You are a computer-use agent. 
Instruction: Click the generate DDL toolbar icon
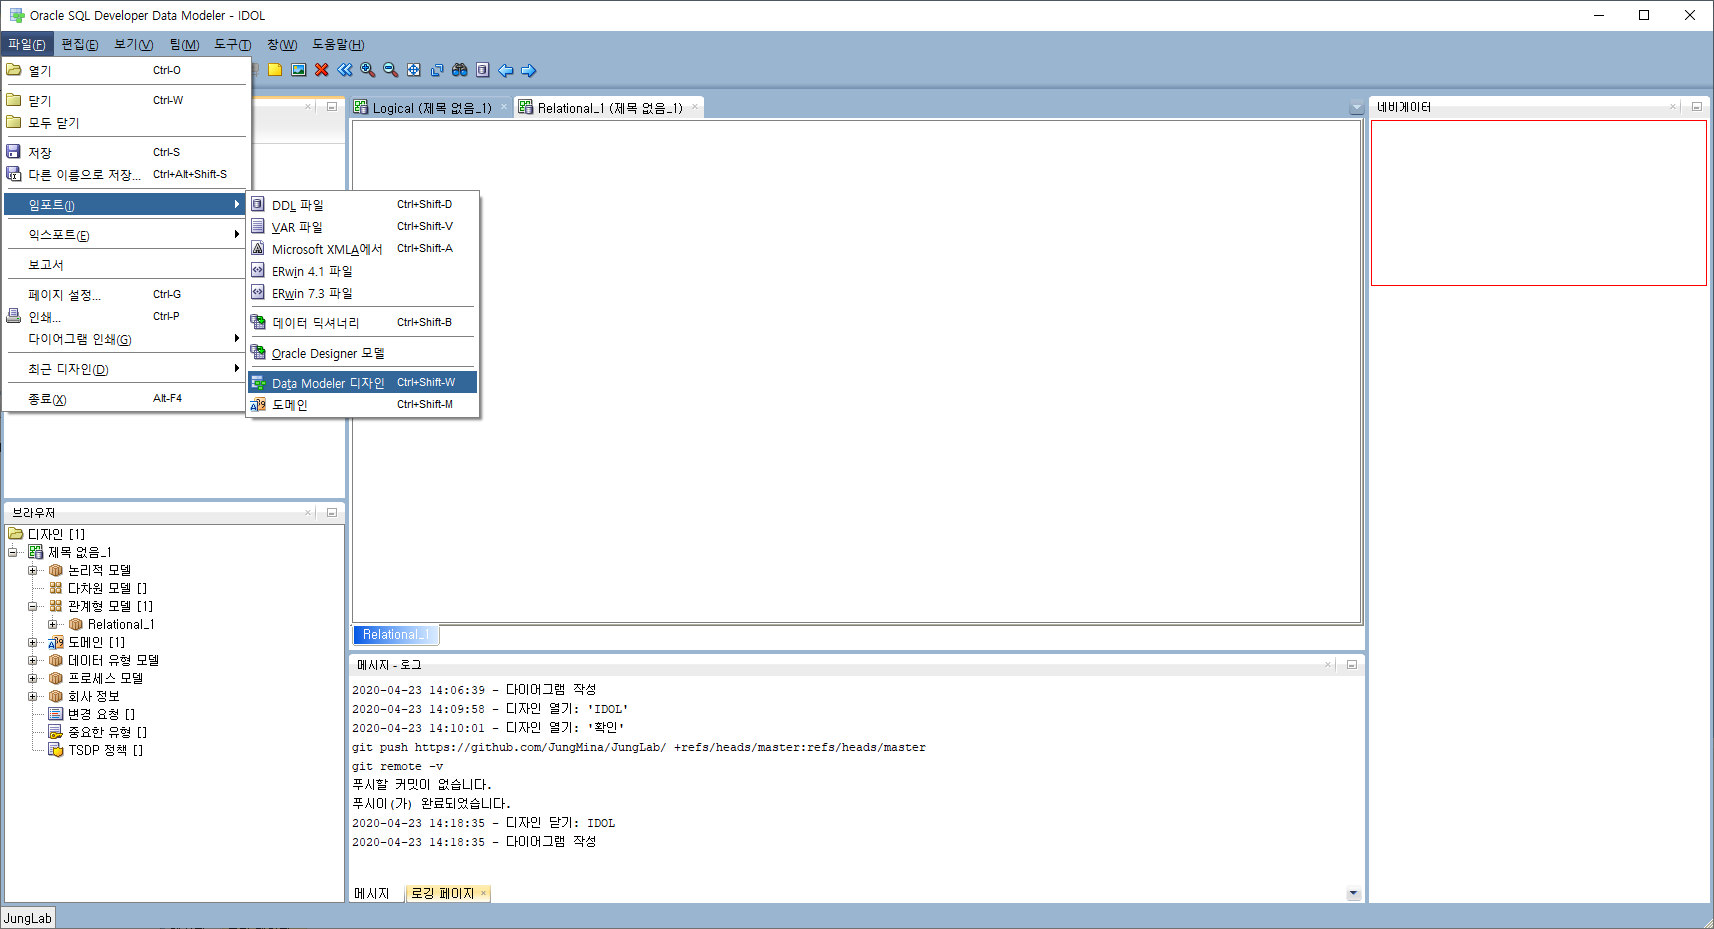pos(483,70)
